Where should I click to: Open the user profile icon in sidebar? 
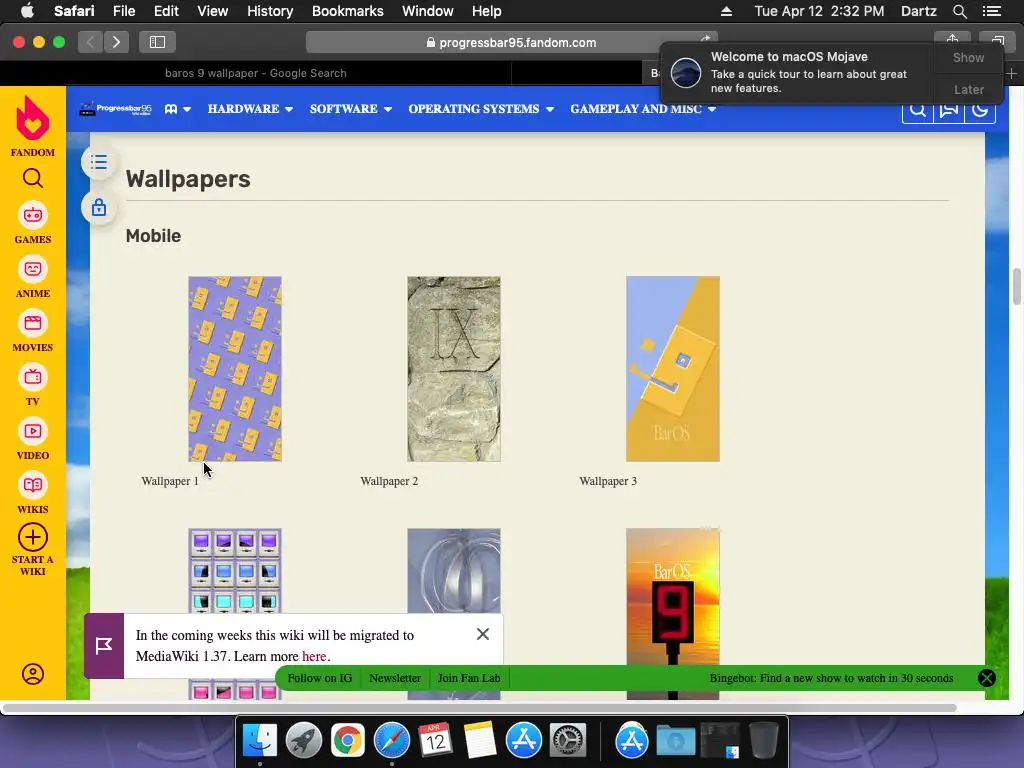click(33, 674)
